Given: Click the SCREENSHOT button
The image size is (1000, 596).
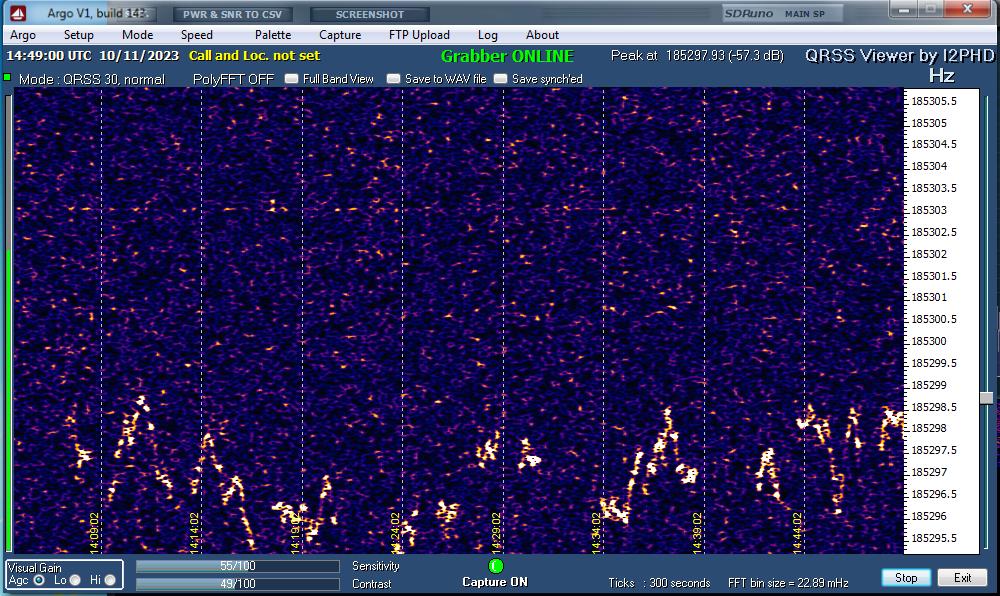Looking at the screenshot, I should [x=370, y=14].
